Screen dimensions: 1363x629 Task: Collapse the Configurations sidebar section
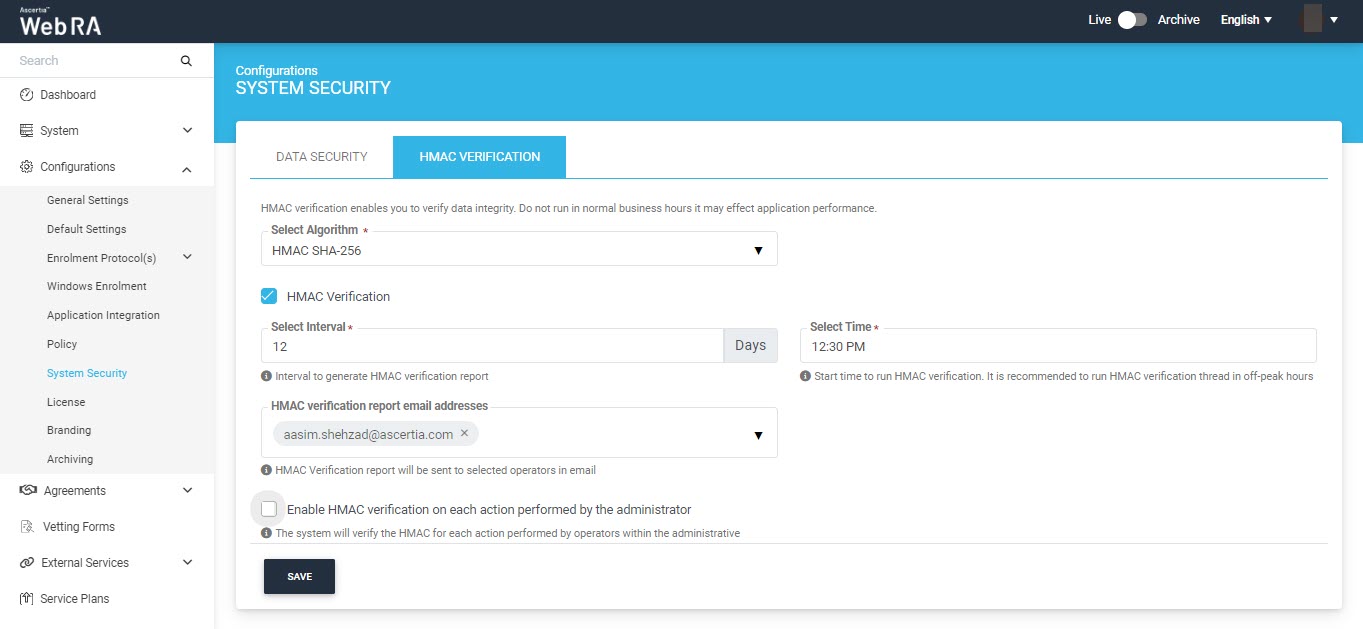[x=188, y=168]
